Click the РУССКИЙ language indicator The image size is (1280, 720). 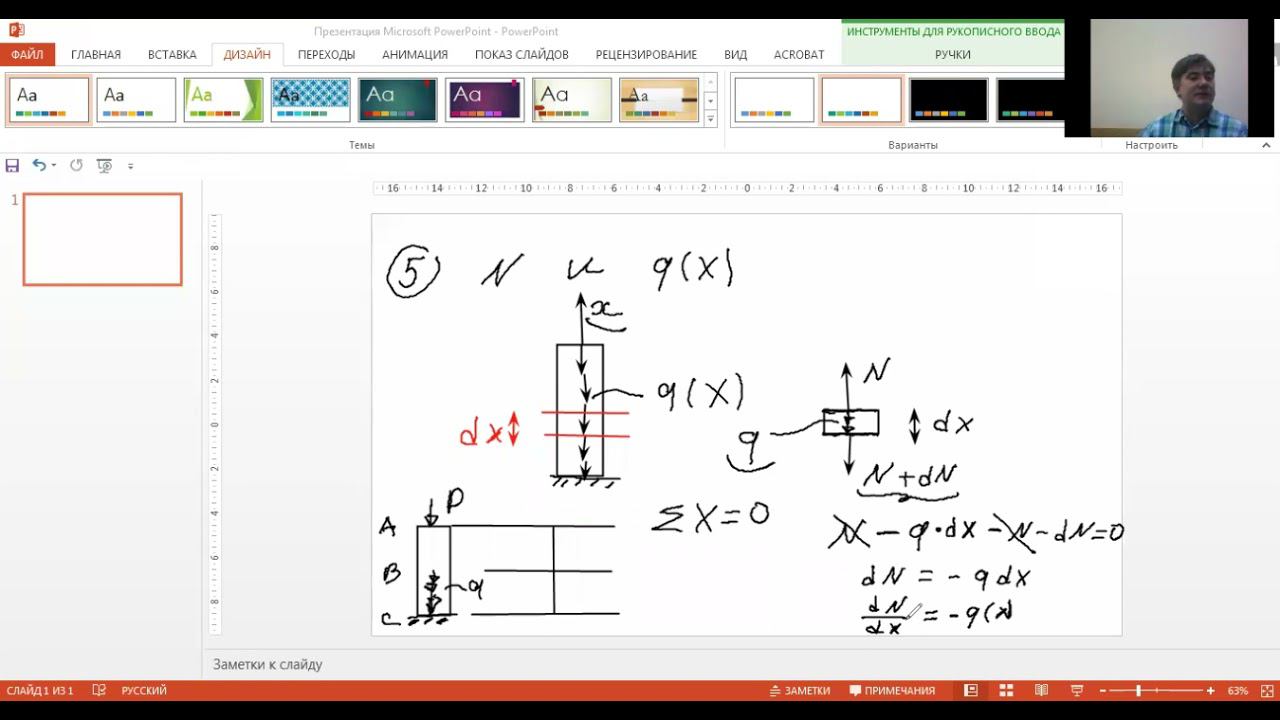[144, 691]
